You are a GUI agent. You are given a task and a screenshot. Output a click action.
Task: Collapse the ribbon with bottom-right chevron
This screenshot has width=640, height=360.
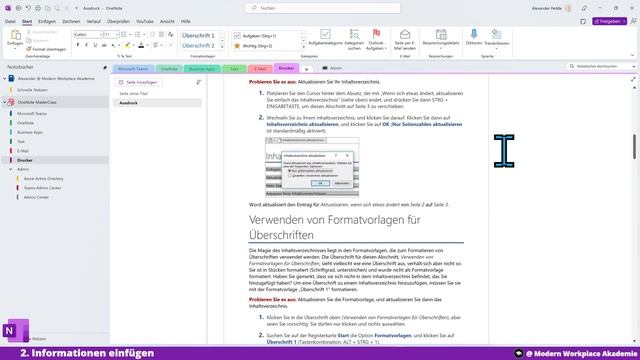tap(632, 56)
